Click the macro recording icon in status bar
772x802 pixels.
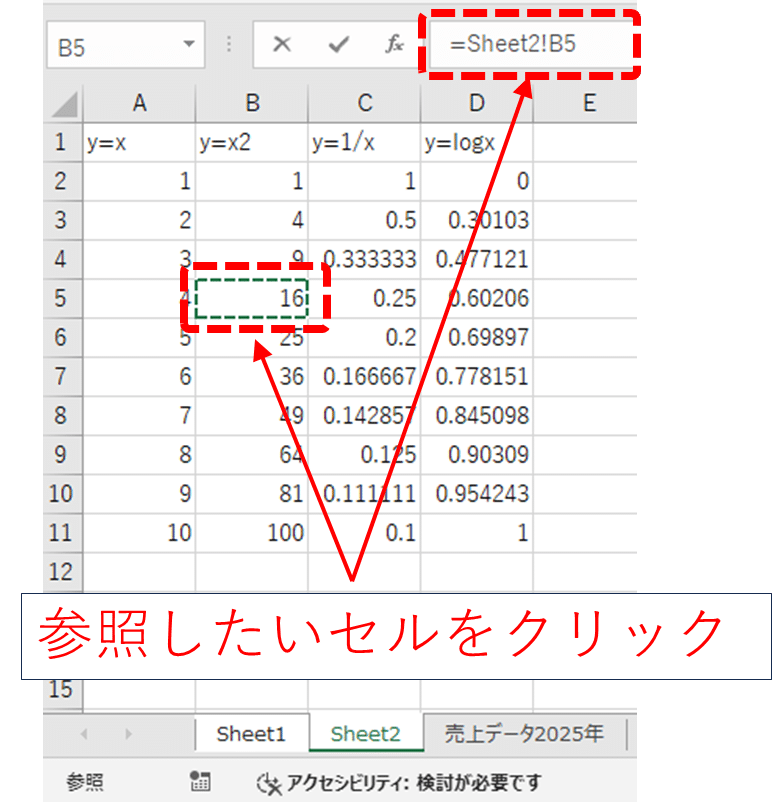pos(199,782)
